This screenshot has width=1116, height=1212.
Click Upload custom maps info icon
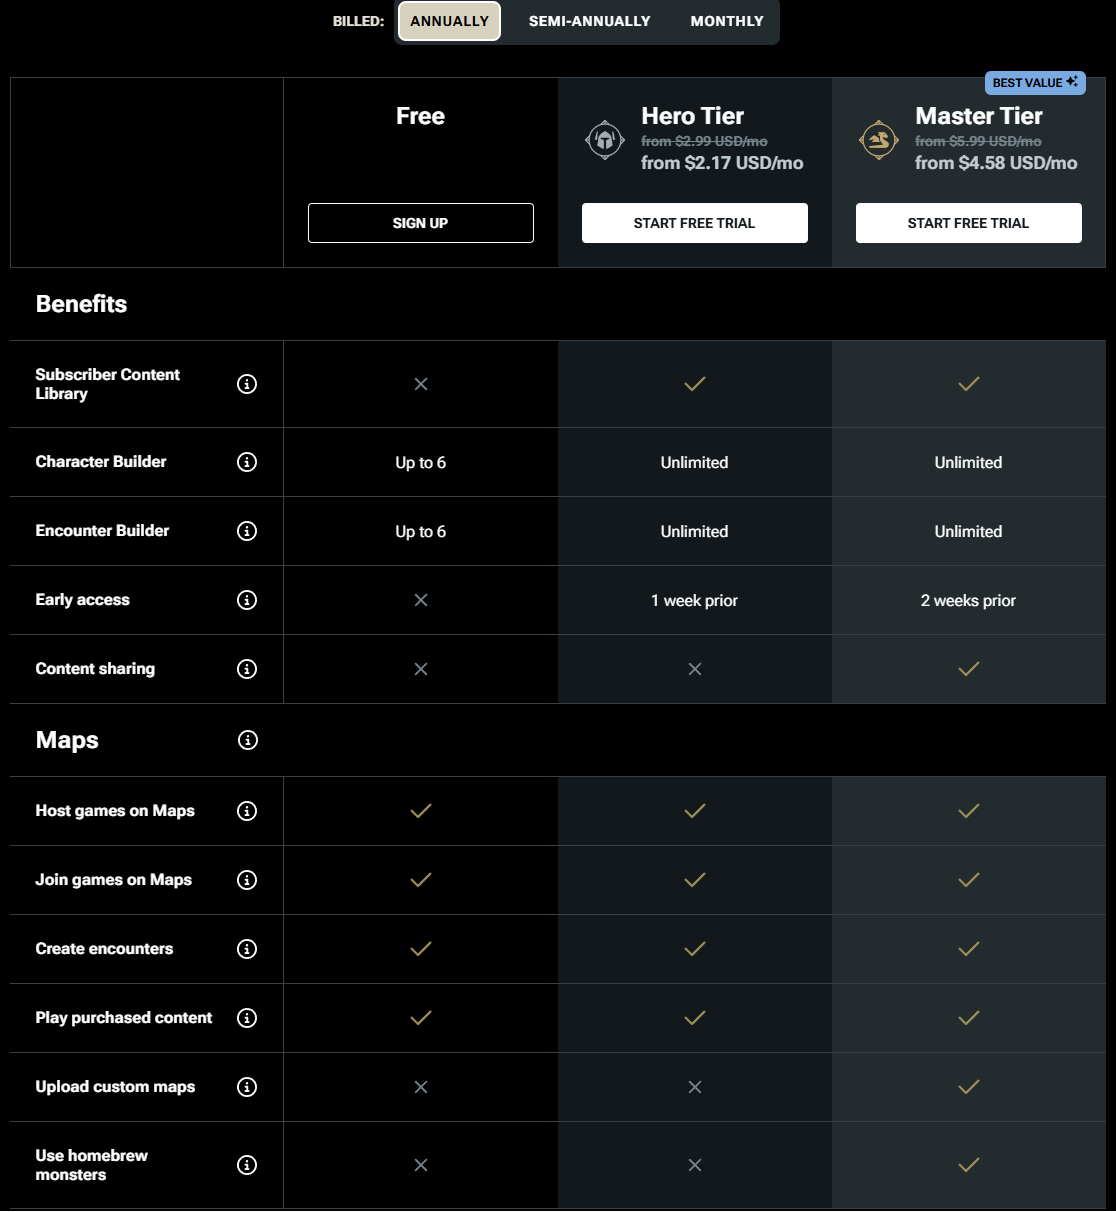(x=247, y=1087)
